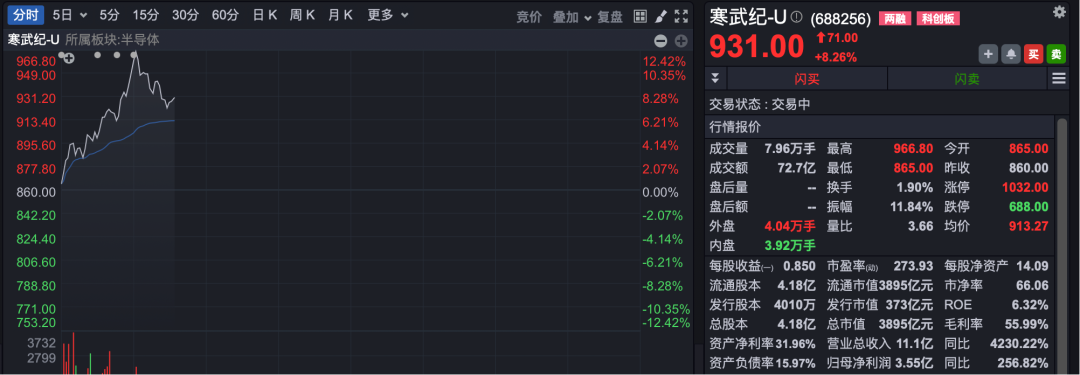Switch to the 日K tab
The width and height of the screenshot is (1080, 375).
tap(264, 15)
